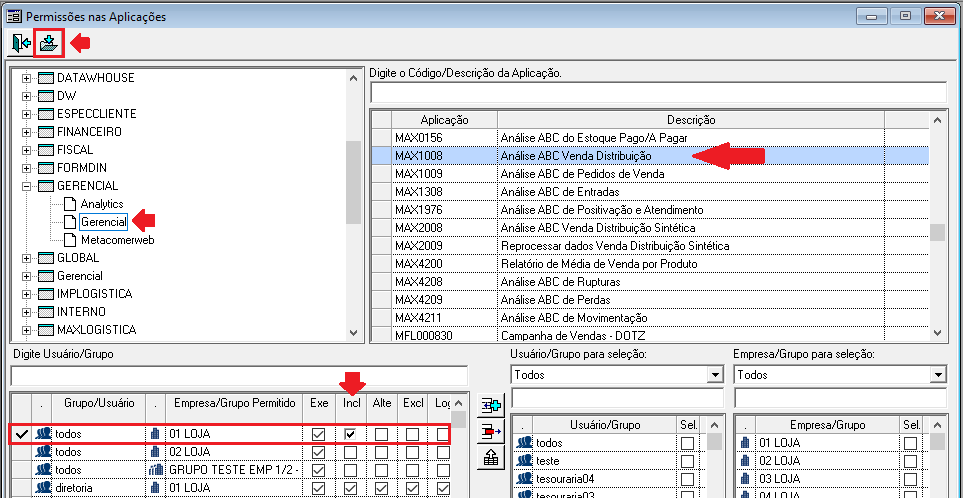Click the 'Incl' column header

[x=350, y=403]
